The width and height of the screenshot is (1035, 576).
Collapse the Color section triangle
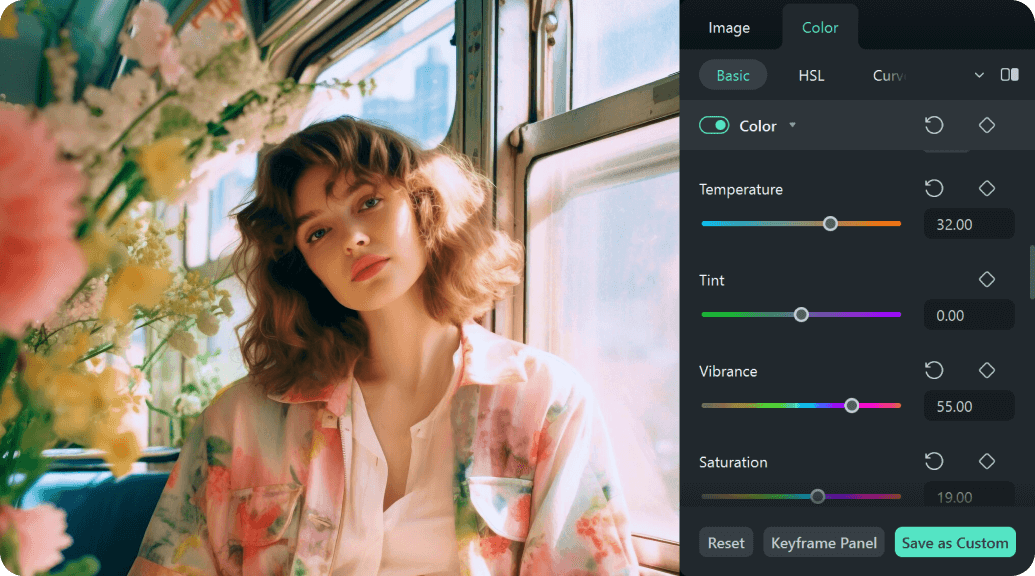pos(792,125)
